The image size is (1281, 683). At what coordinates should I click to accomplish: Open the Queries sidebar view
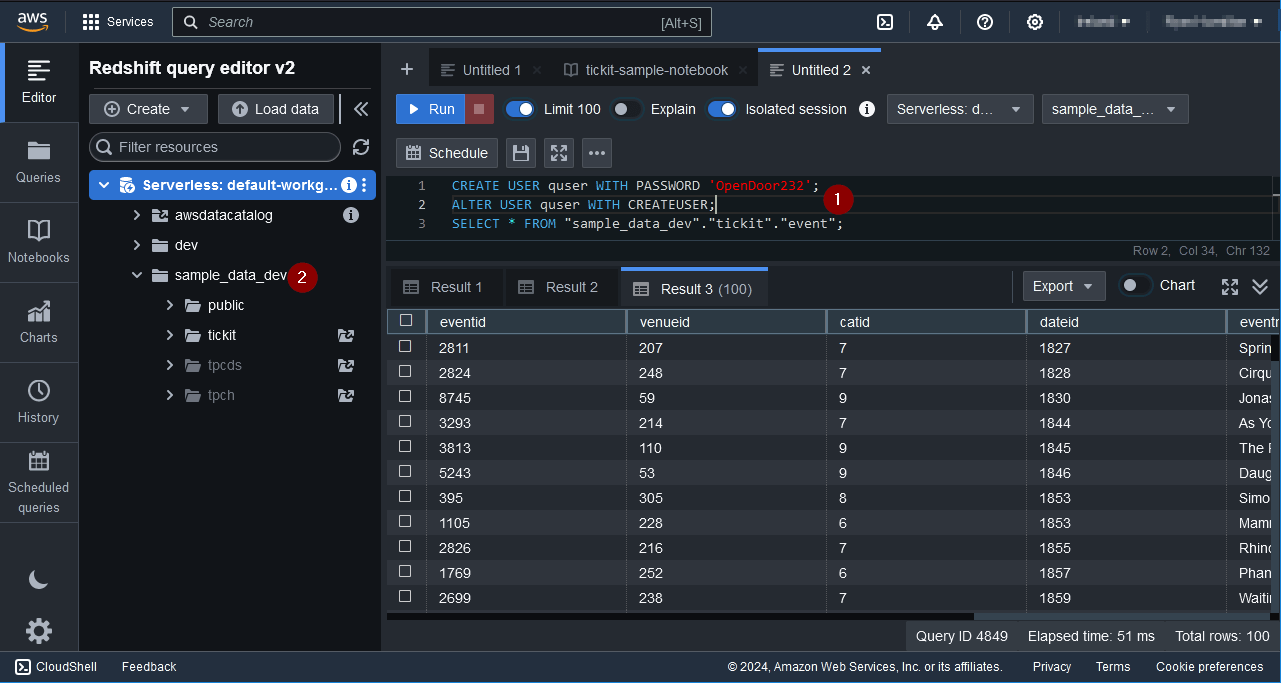(x=39, y=162)
